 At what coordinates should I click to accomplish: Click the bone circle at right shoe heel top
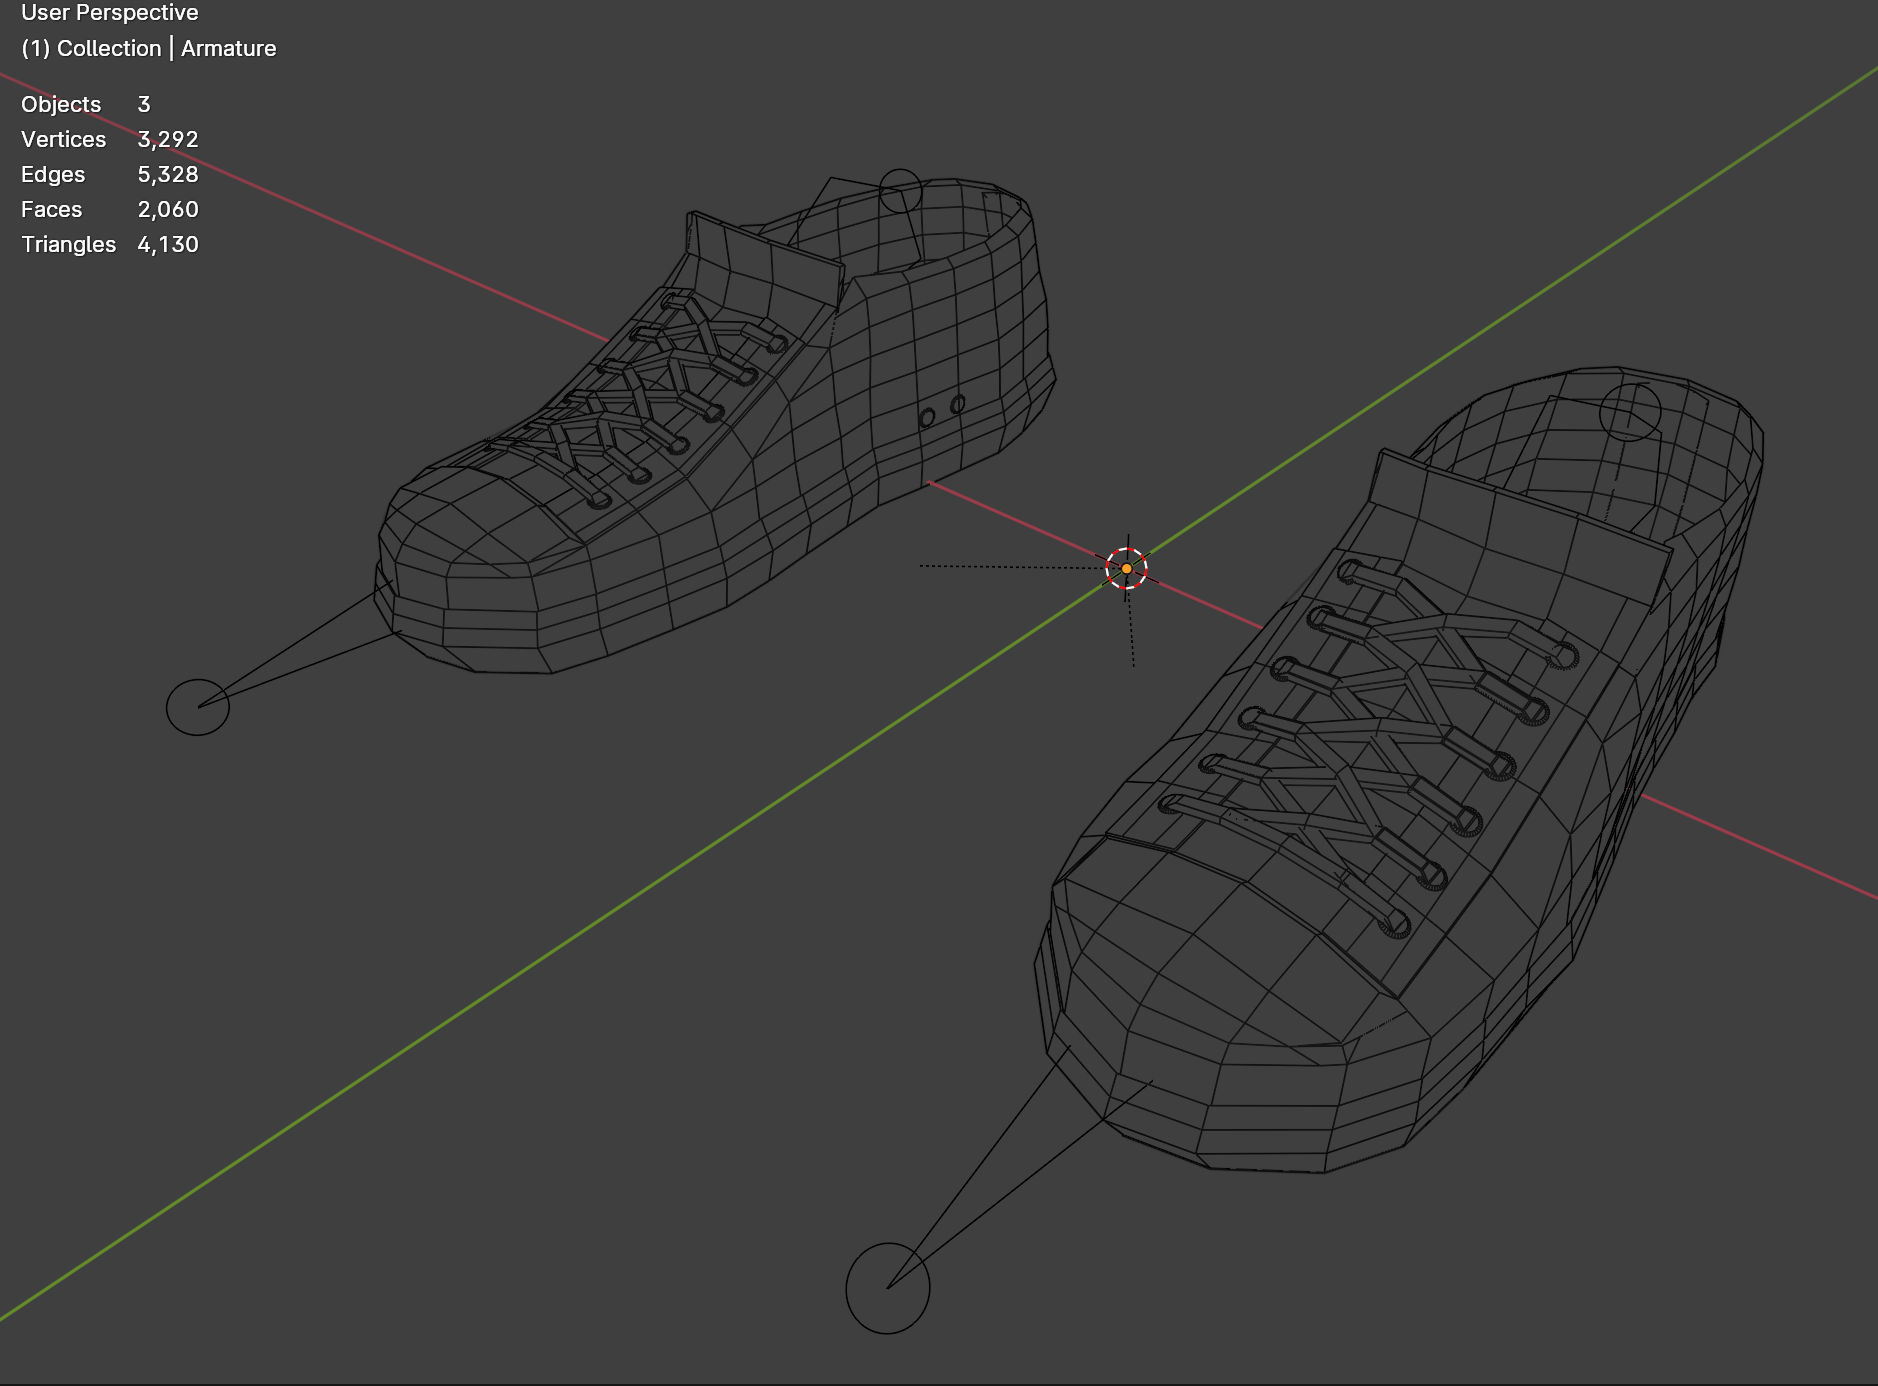(1629, 413)
